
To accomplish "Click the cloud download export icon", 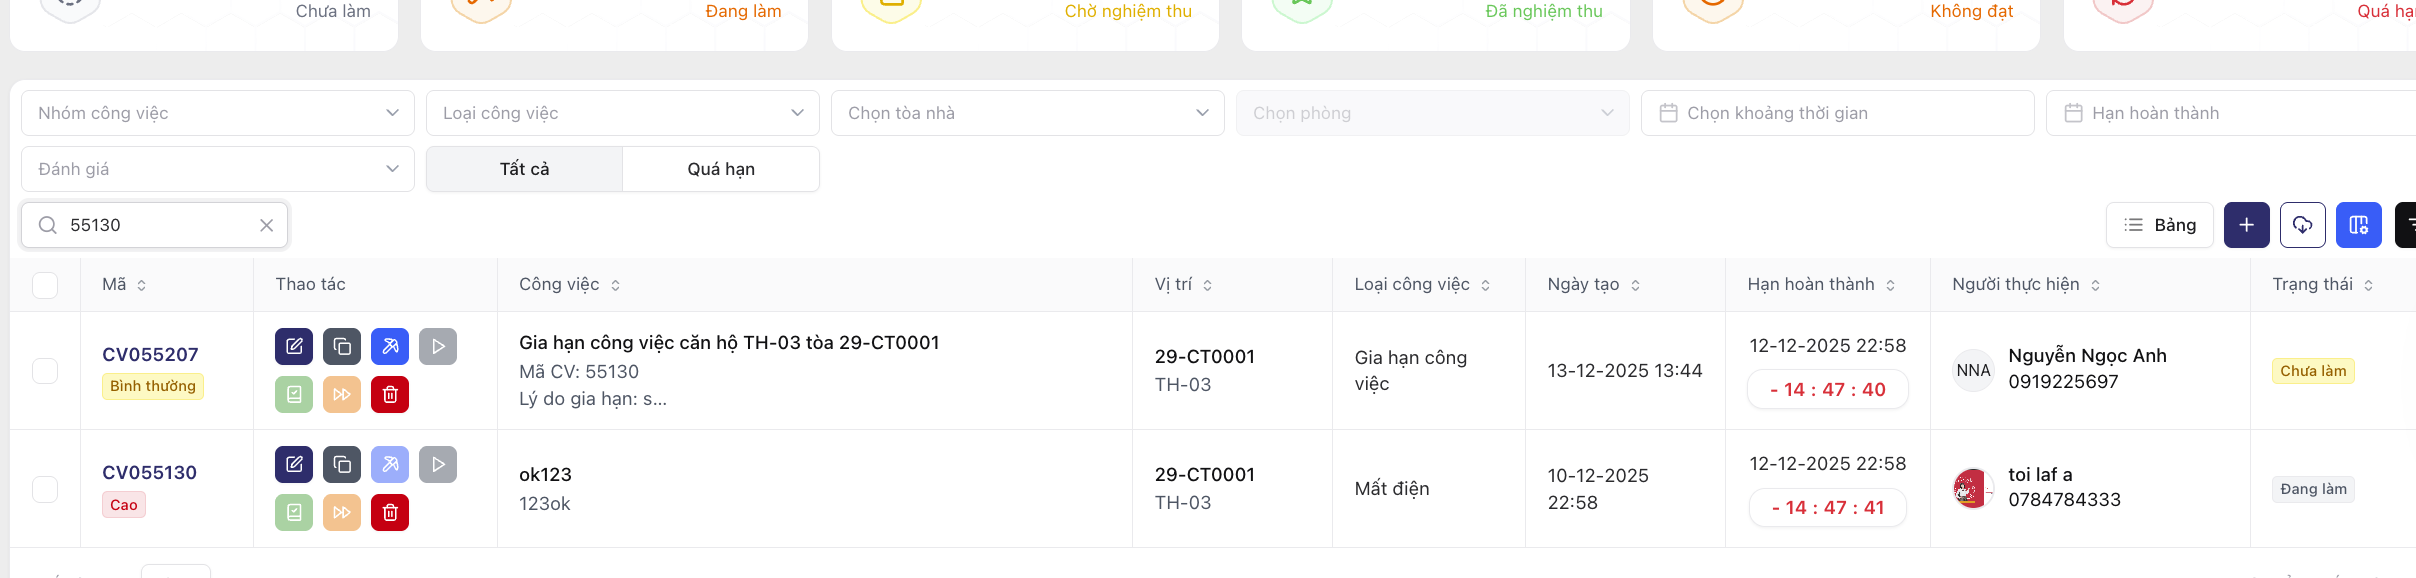I will 2302,225.
